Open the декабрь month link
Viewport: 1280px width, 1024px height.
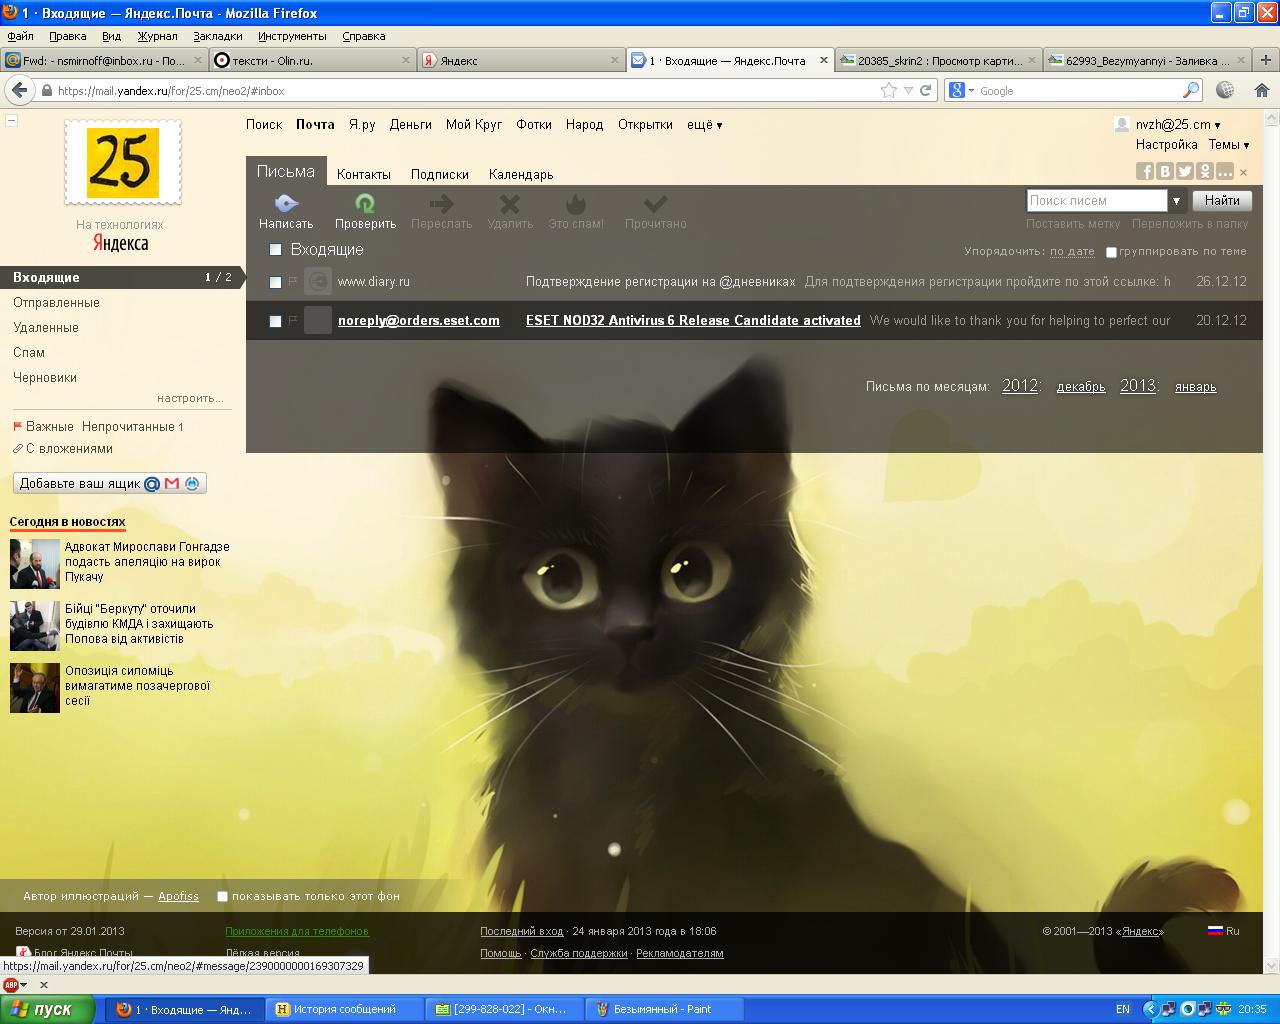click(1081, 387)
